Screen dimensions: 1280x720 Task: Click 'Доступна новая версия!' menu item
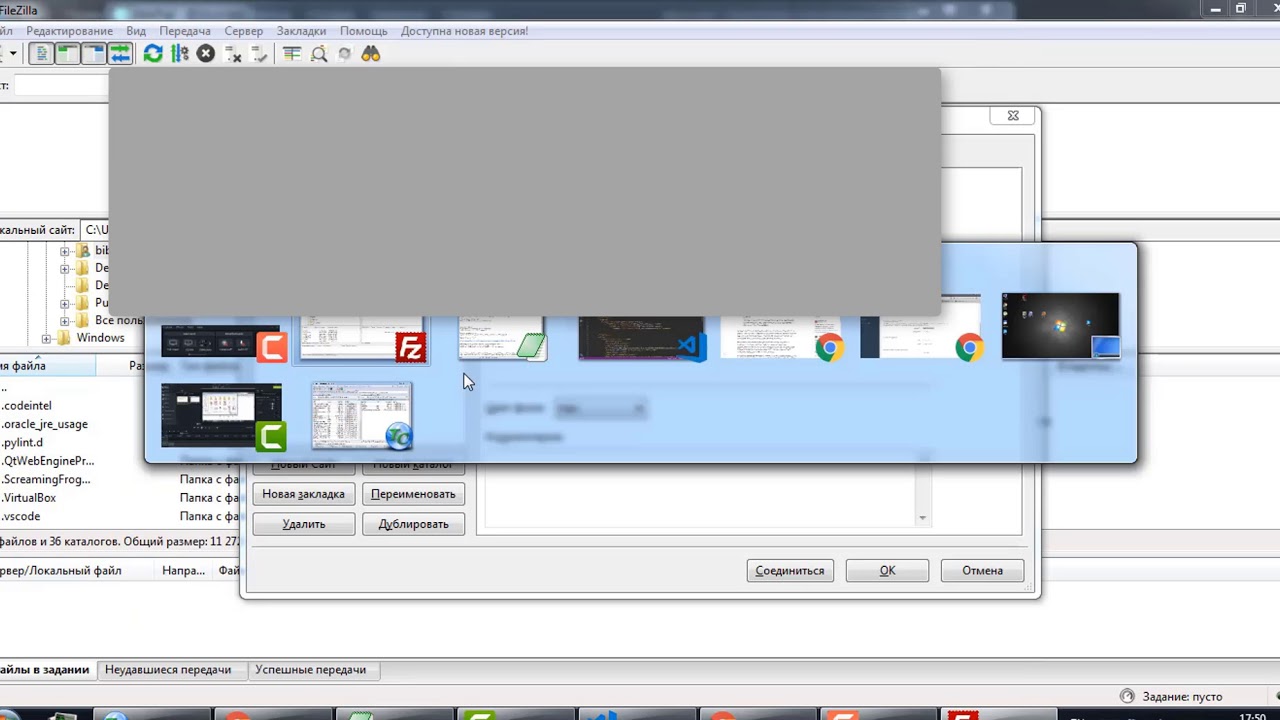465,31
